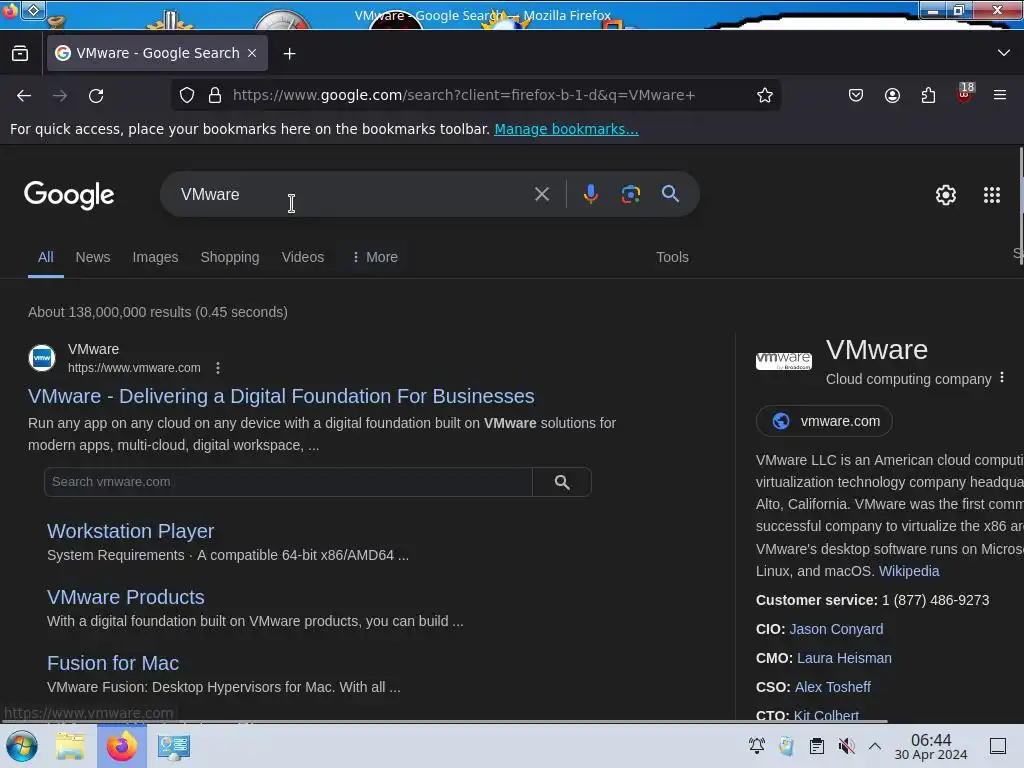Screen dimensions: 1024x768
Task: Click the Google logo
Action: tap(69, 195)
